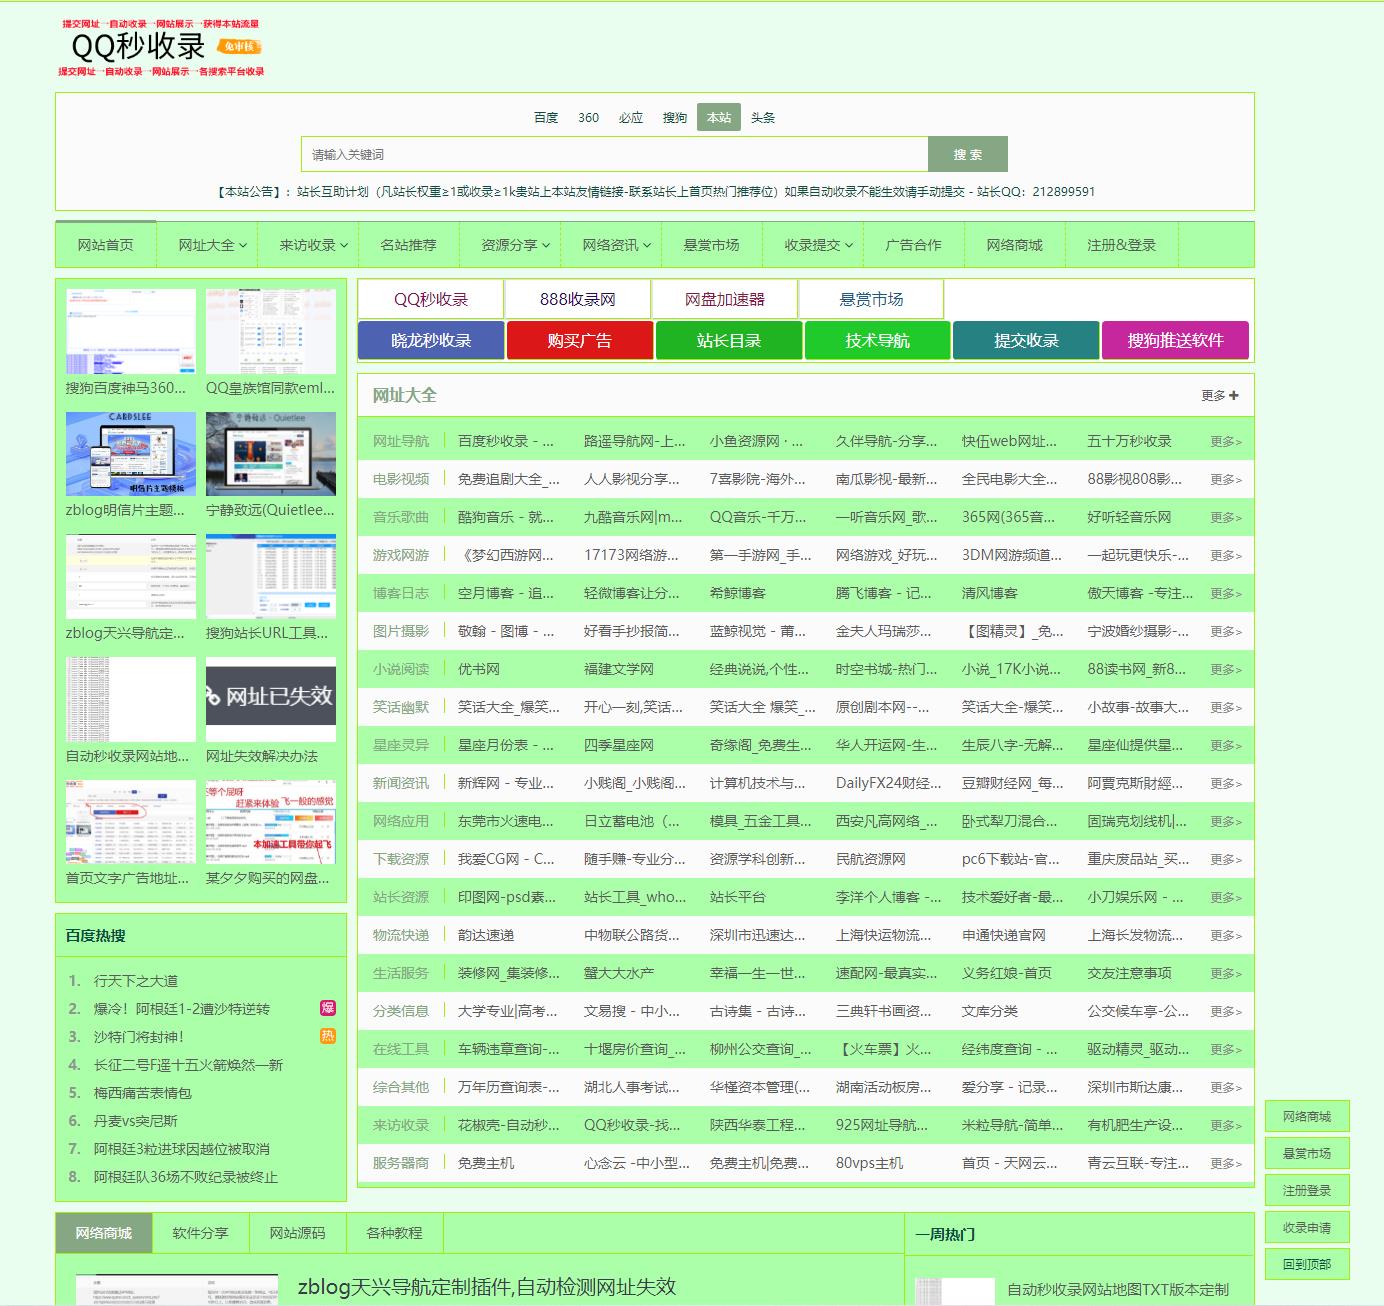Open hot search 梅西痛苦表情包

coord(143,1093)
